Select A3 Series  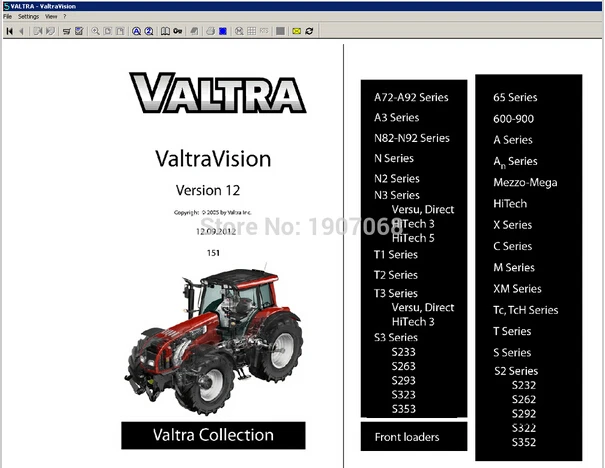click(x=396, y=117)
